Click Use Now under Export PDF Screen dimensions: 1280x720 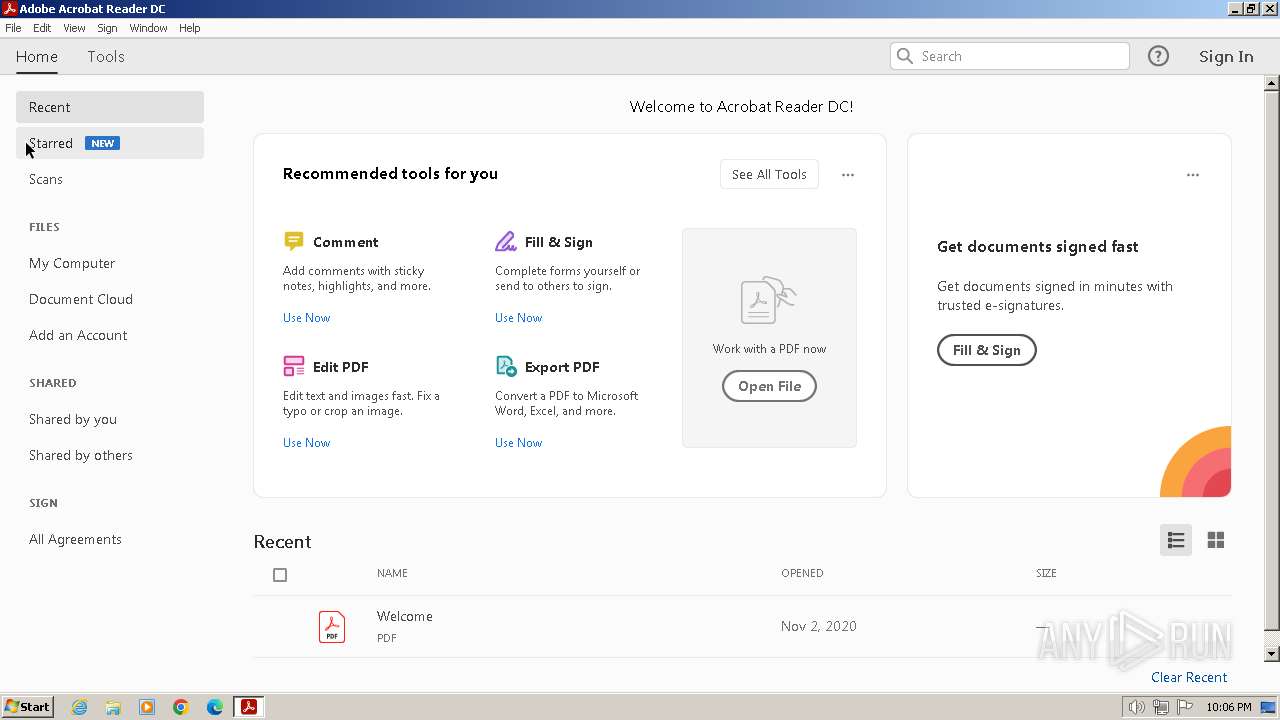click(518, 443)
